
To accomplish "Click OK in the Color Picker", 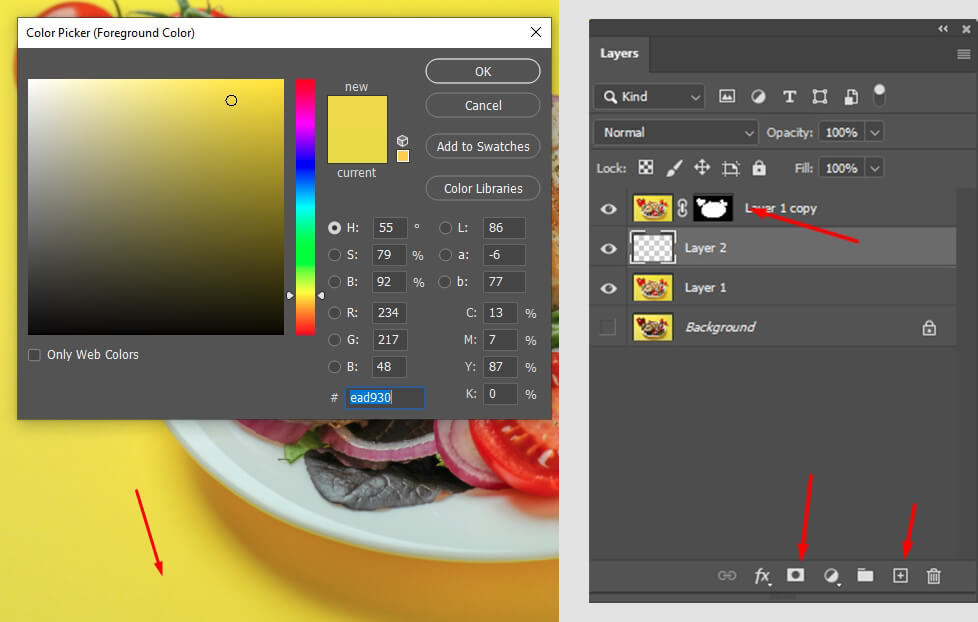I will click(x=483, y=71).
